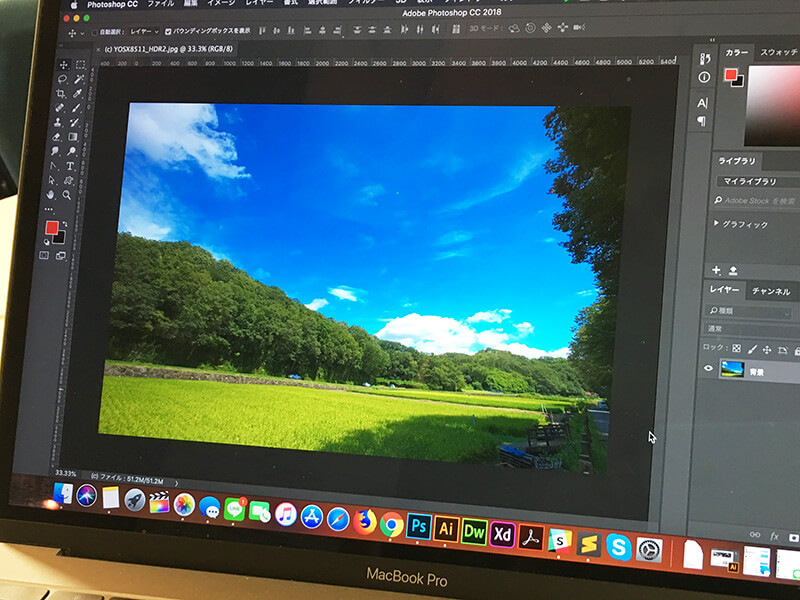Viewport: 800px width, 600px height.
Task: Select the Eraser tool
Action: pyautogui.click(x=57, y=137)
